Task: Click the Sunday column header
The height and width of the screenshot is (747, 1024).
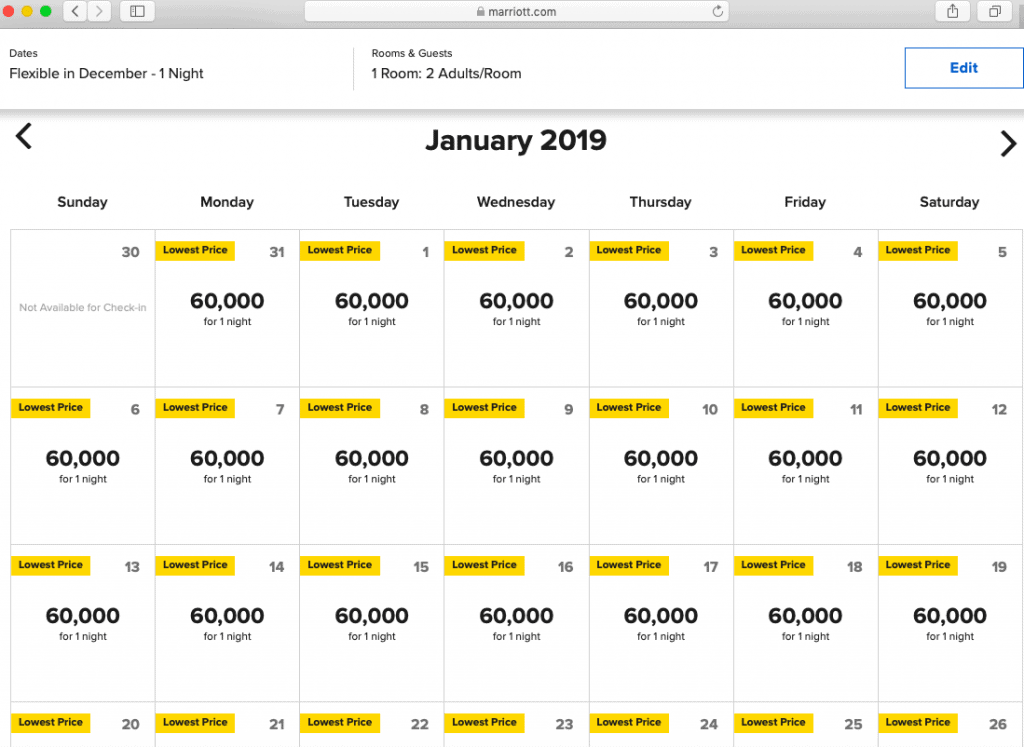Action: click(x=82, y=202)
